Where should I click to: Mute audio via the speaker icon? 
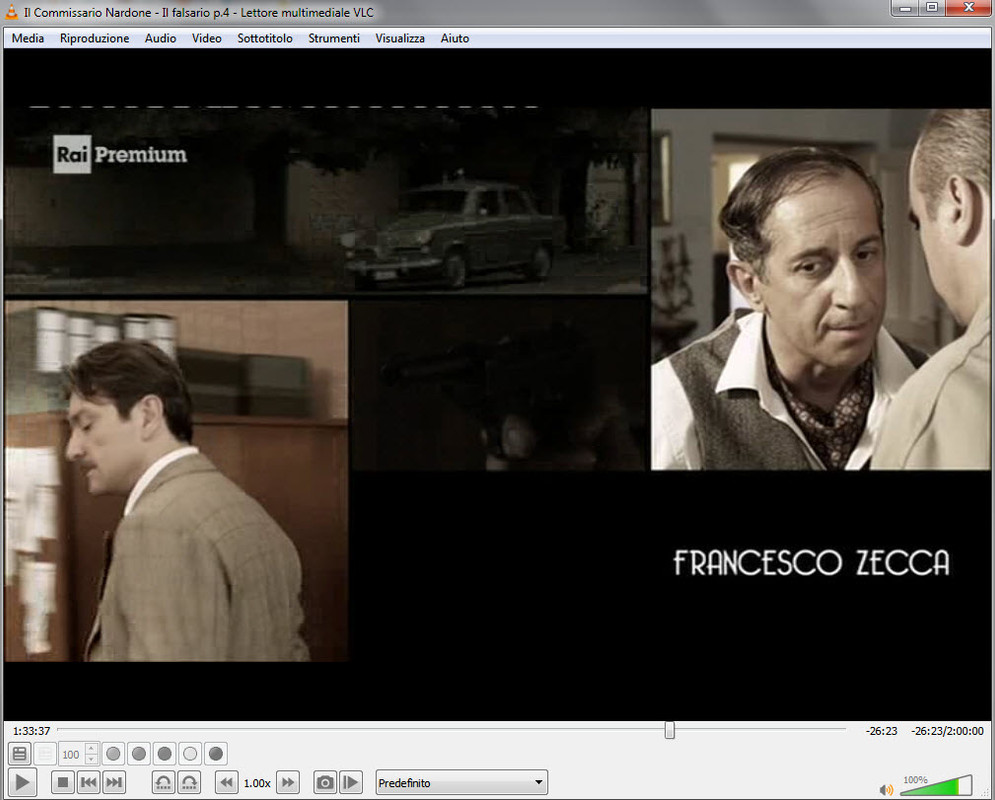tap(886, 789)
